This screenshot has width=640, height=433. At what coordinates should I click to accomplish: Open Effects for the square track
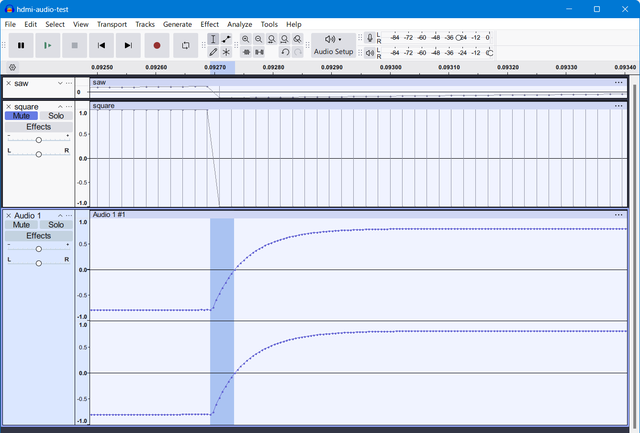[x=39, y=127]
